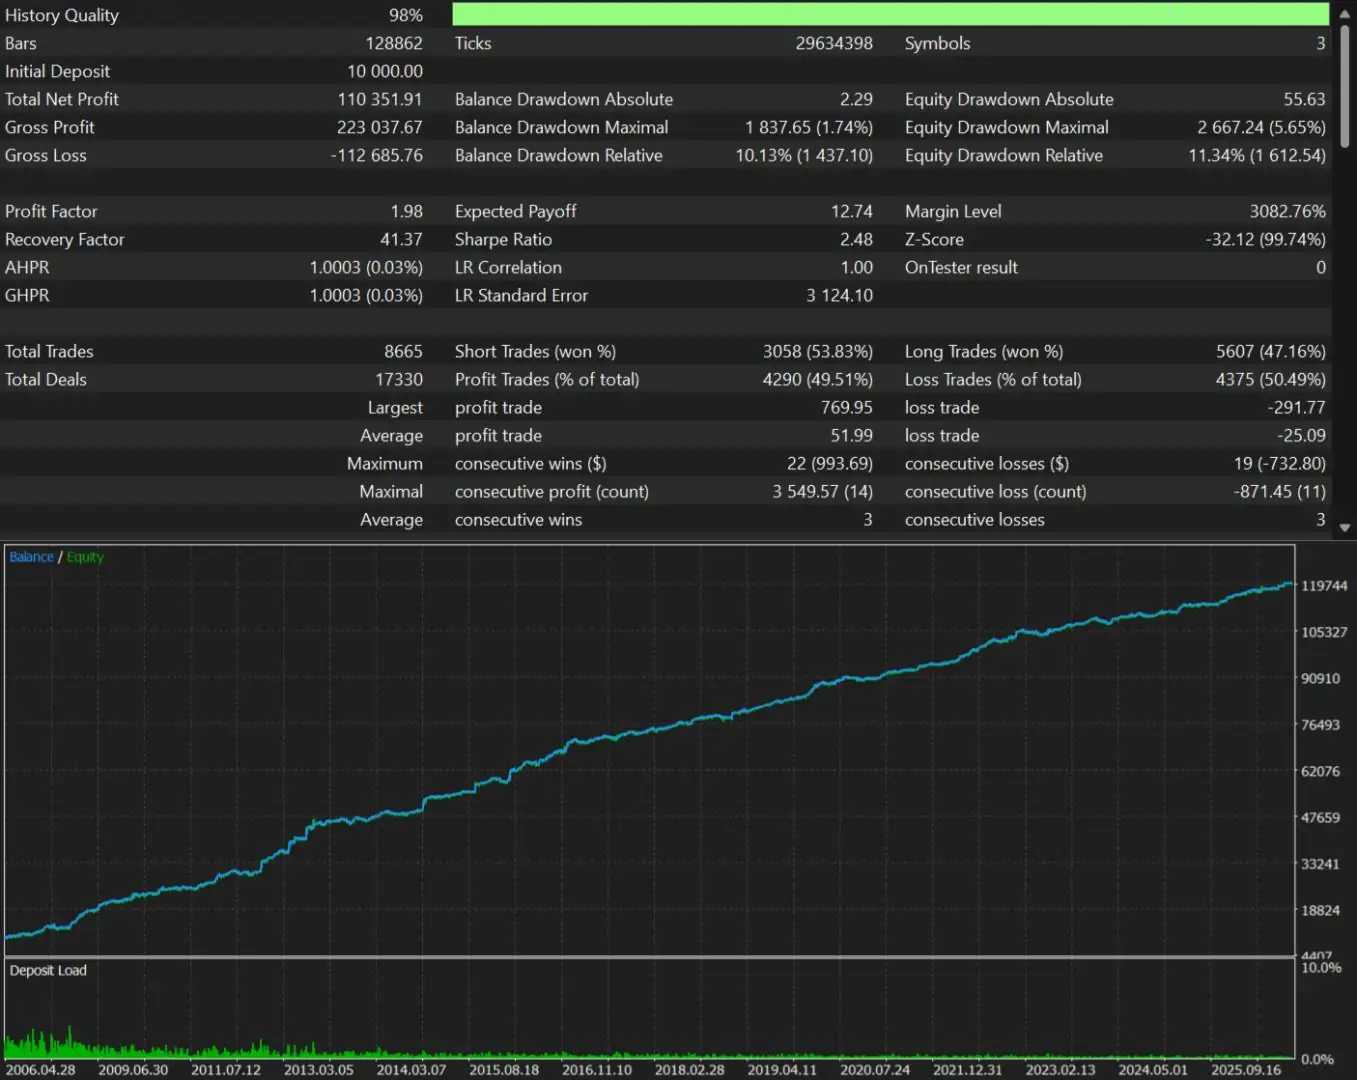Screen dimensions: 1357x1080
Task: Click the 10.0% label on the Deposit Load axis
Action: [x=1321, y=967]
